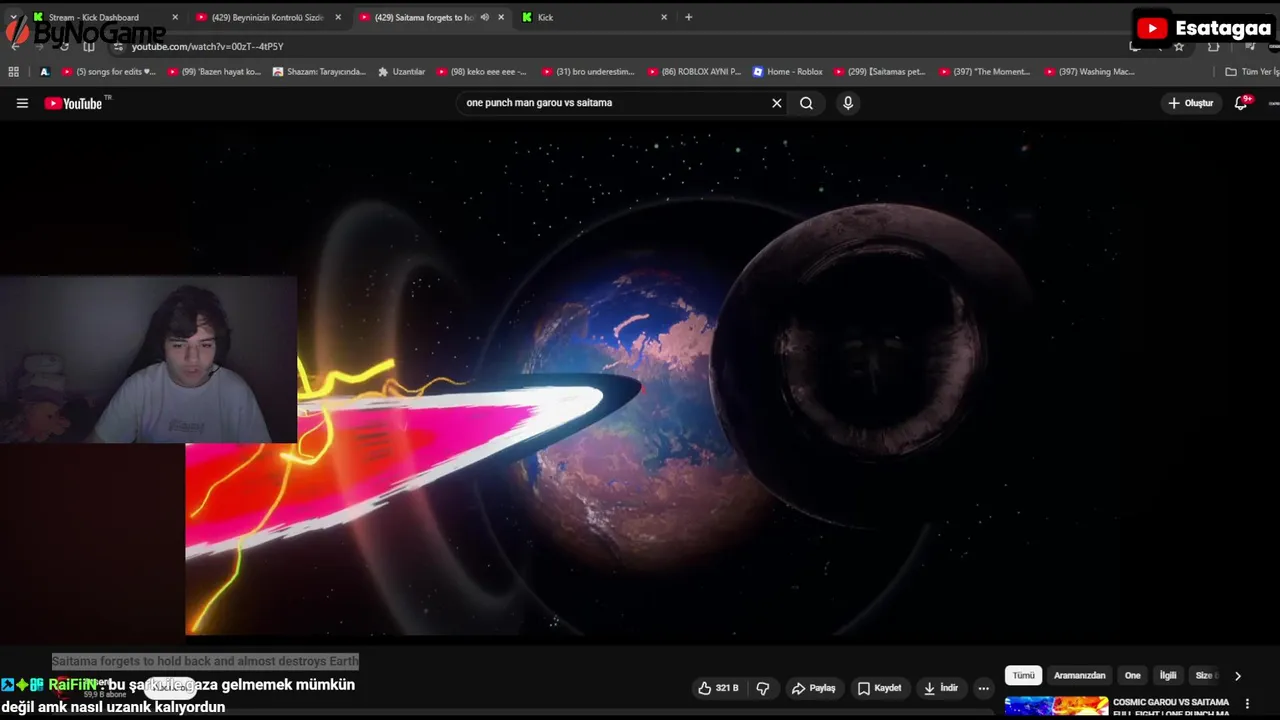
Task: Like the video (321 B)
Action: coord(718,688)
